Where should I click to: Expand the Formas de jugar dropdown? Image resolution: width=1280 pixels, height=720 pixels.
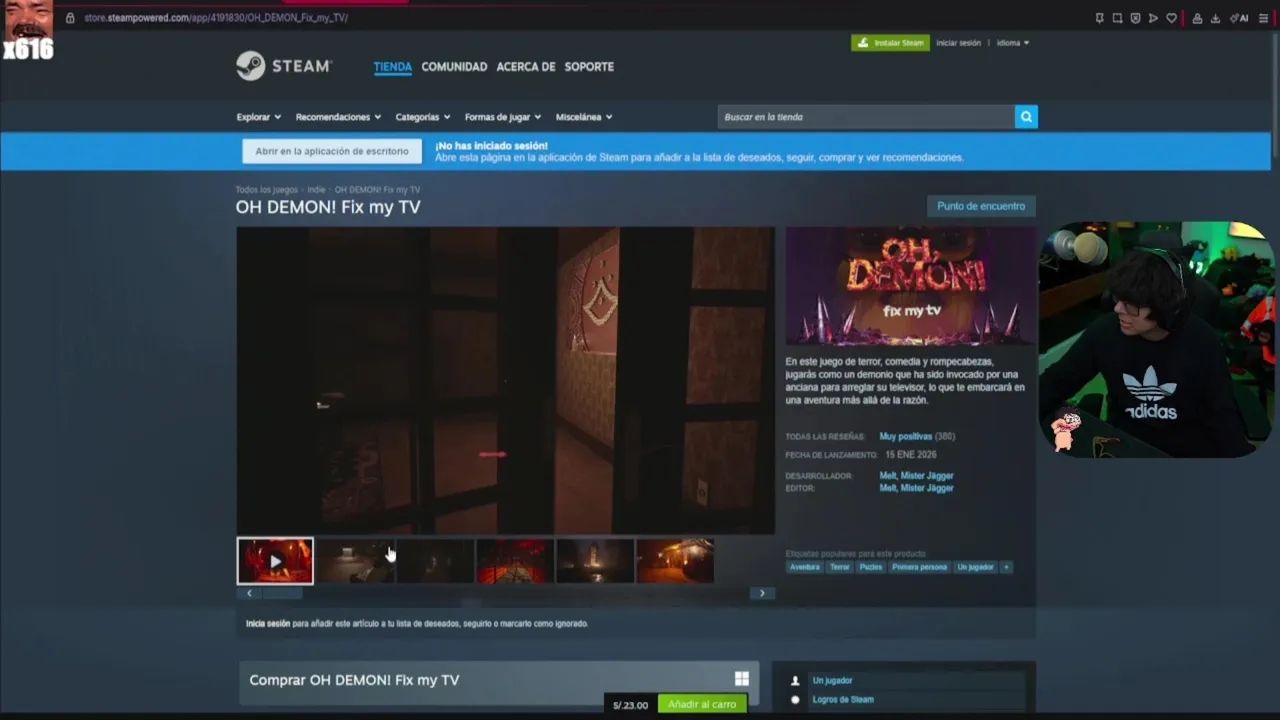(x=502, y=117)
